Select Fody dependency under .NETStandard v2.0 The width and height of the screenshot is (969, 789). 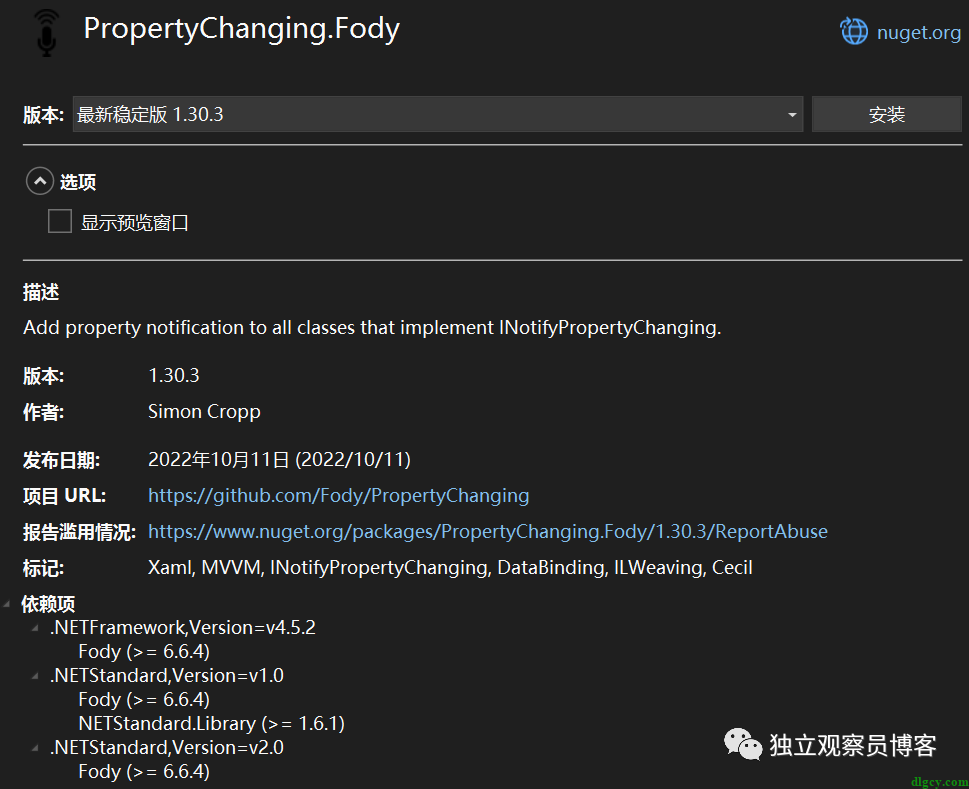[x=144, y=772]
